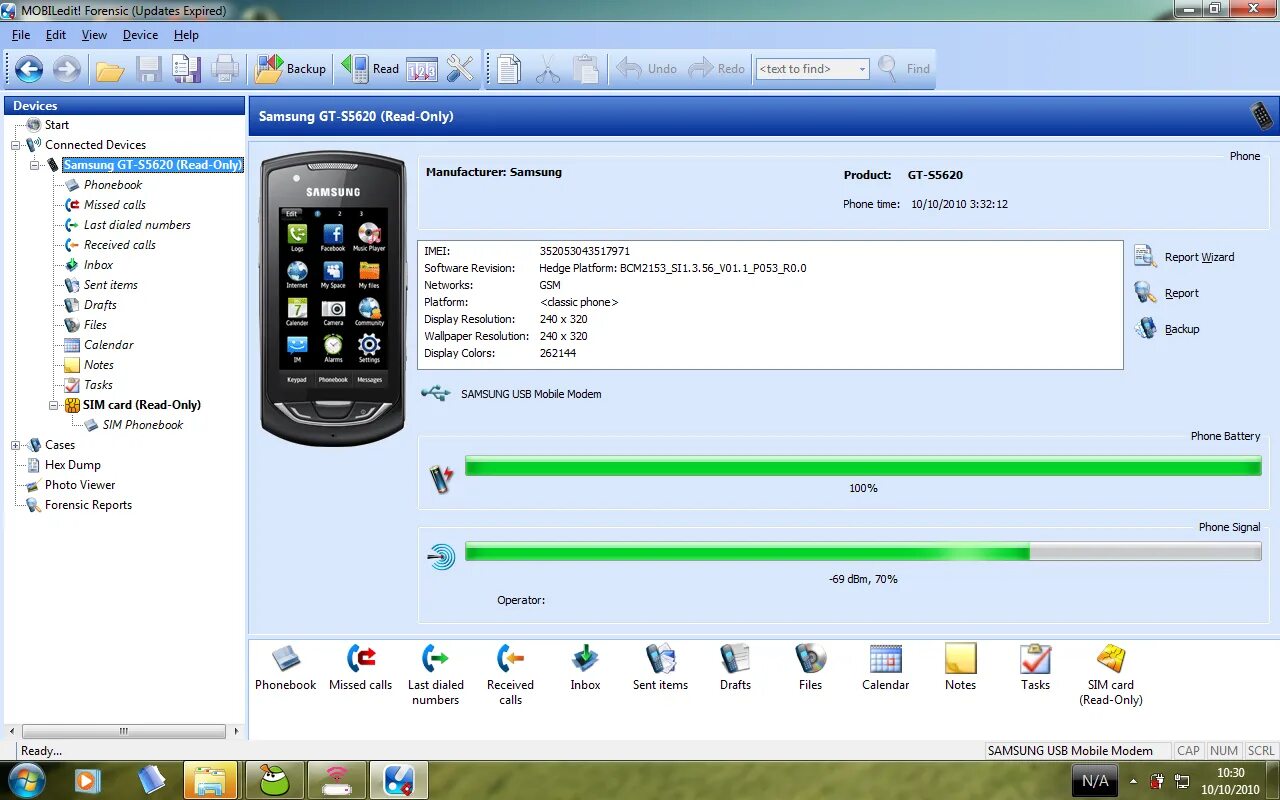Select Drafts in the Devices tree
The width and height of the screenshot is (1280, 800).
coord(100,305)
